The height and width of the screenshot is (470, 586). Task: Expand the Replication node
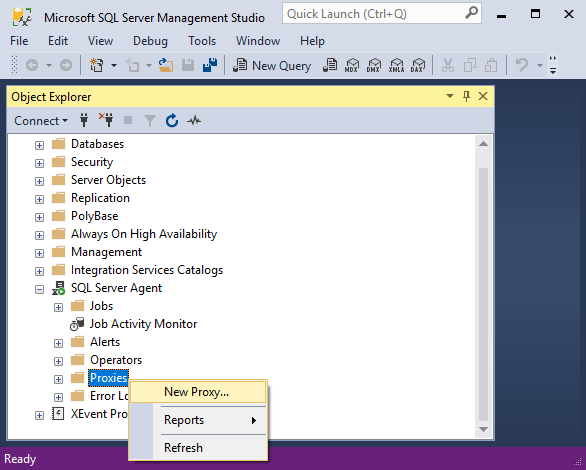tap(39, 199)
